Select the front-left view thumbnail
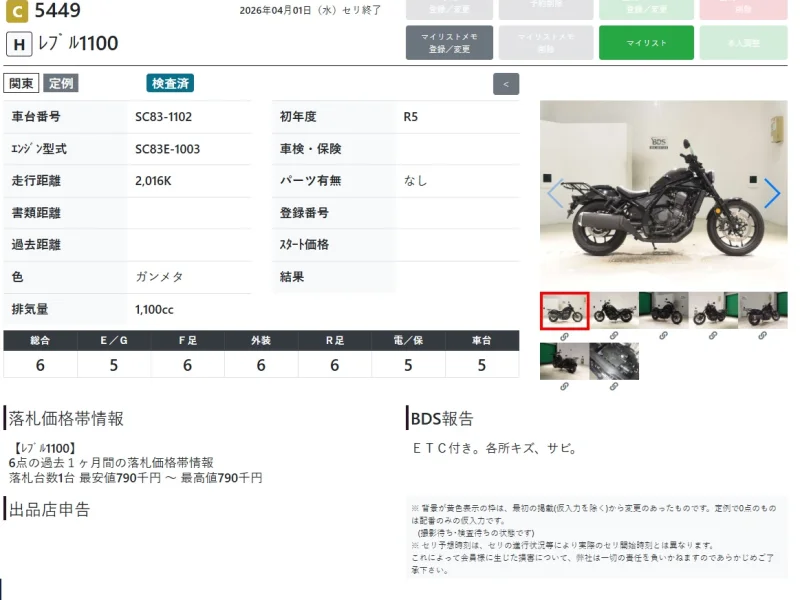This screenshot has height=600, width=800. pyautogui.click(x=713, y=310)
